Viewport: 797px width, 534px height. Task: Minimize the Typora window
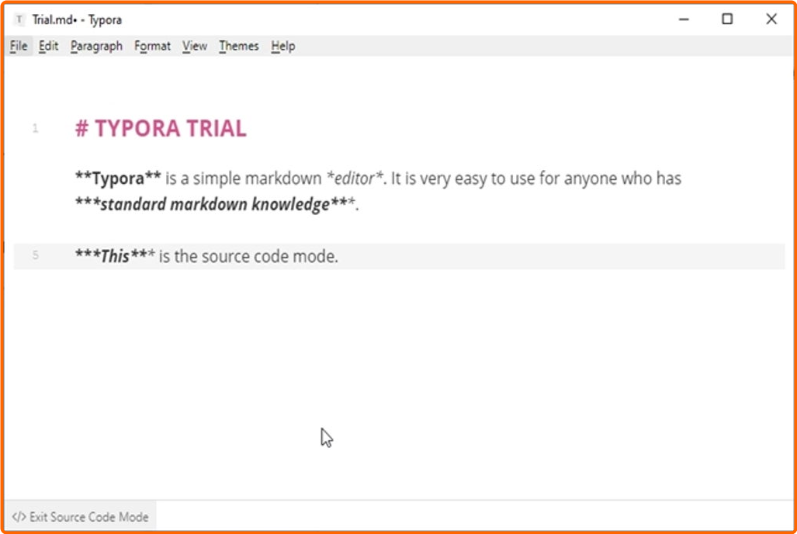click(684, 19)
